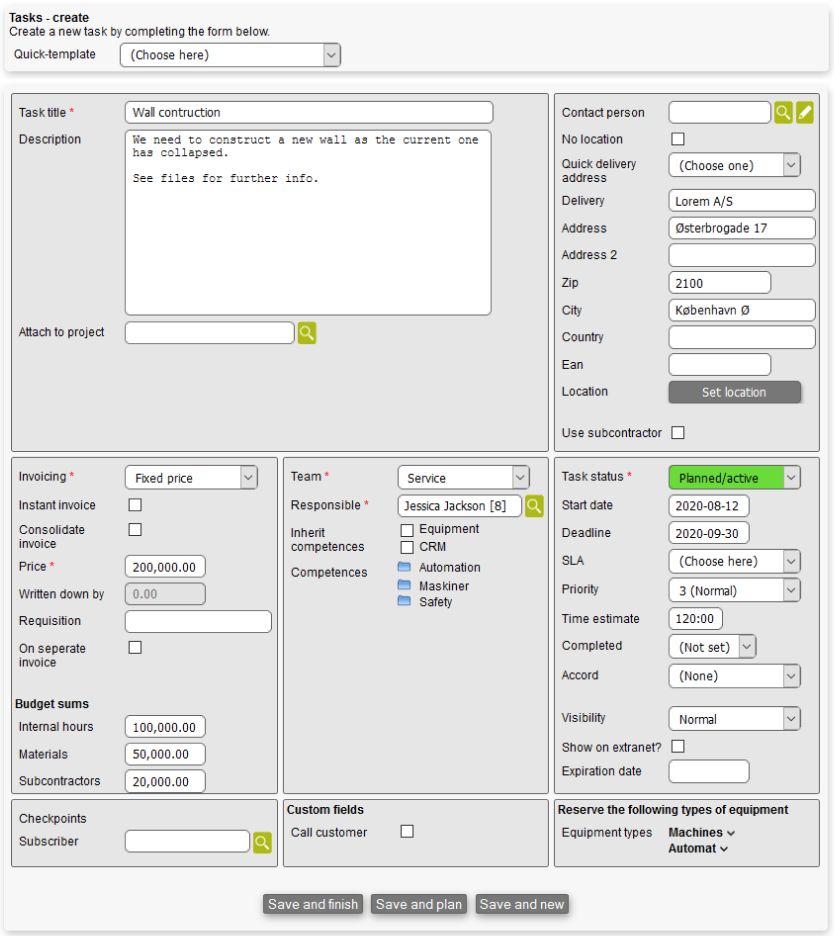
Task: Open the Safety competences folder
Action: click(405, 602)
